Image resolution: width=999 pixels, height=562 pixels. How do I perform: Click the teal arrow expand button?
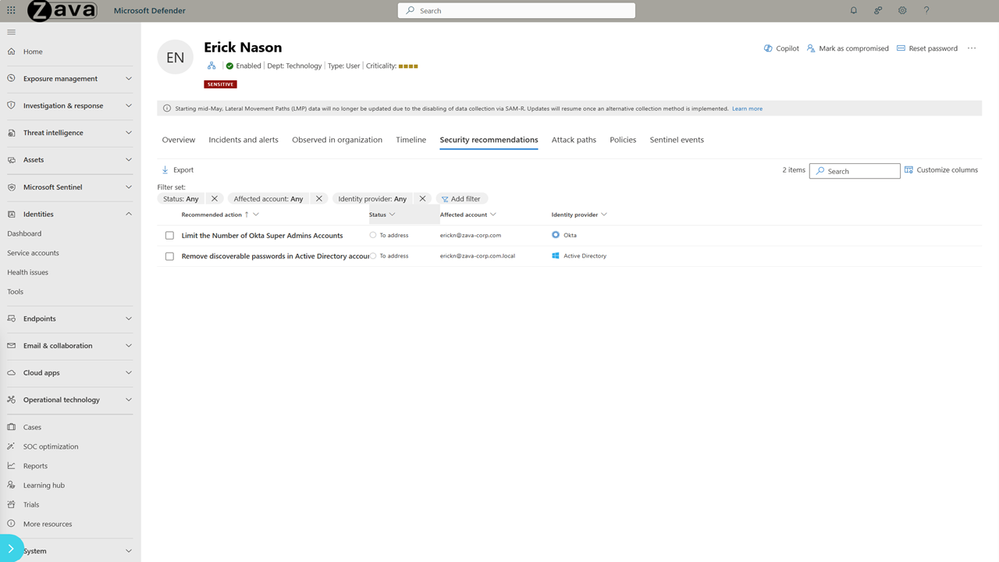pos(11,549)
